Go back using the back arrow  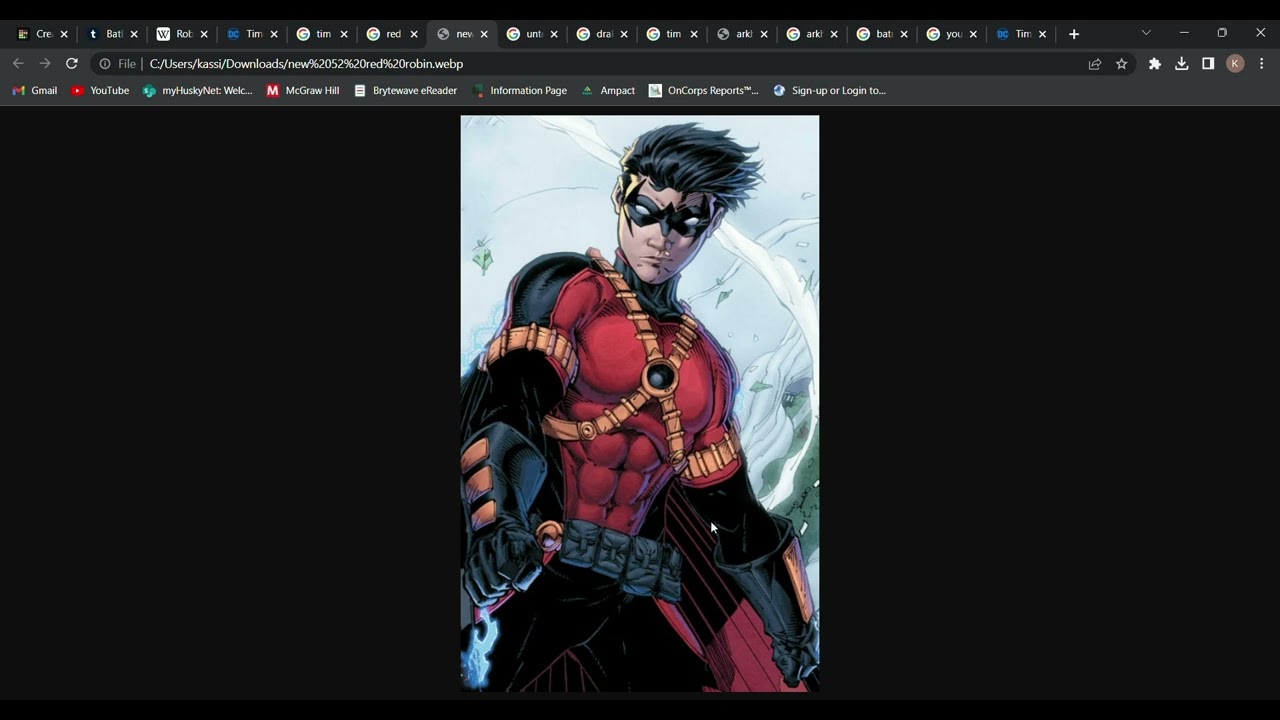18,63
